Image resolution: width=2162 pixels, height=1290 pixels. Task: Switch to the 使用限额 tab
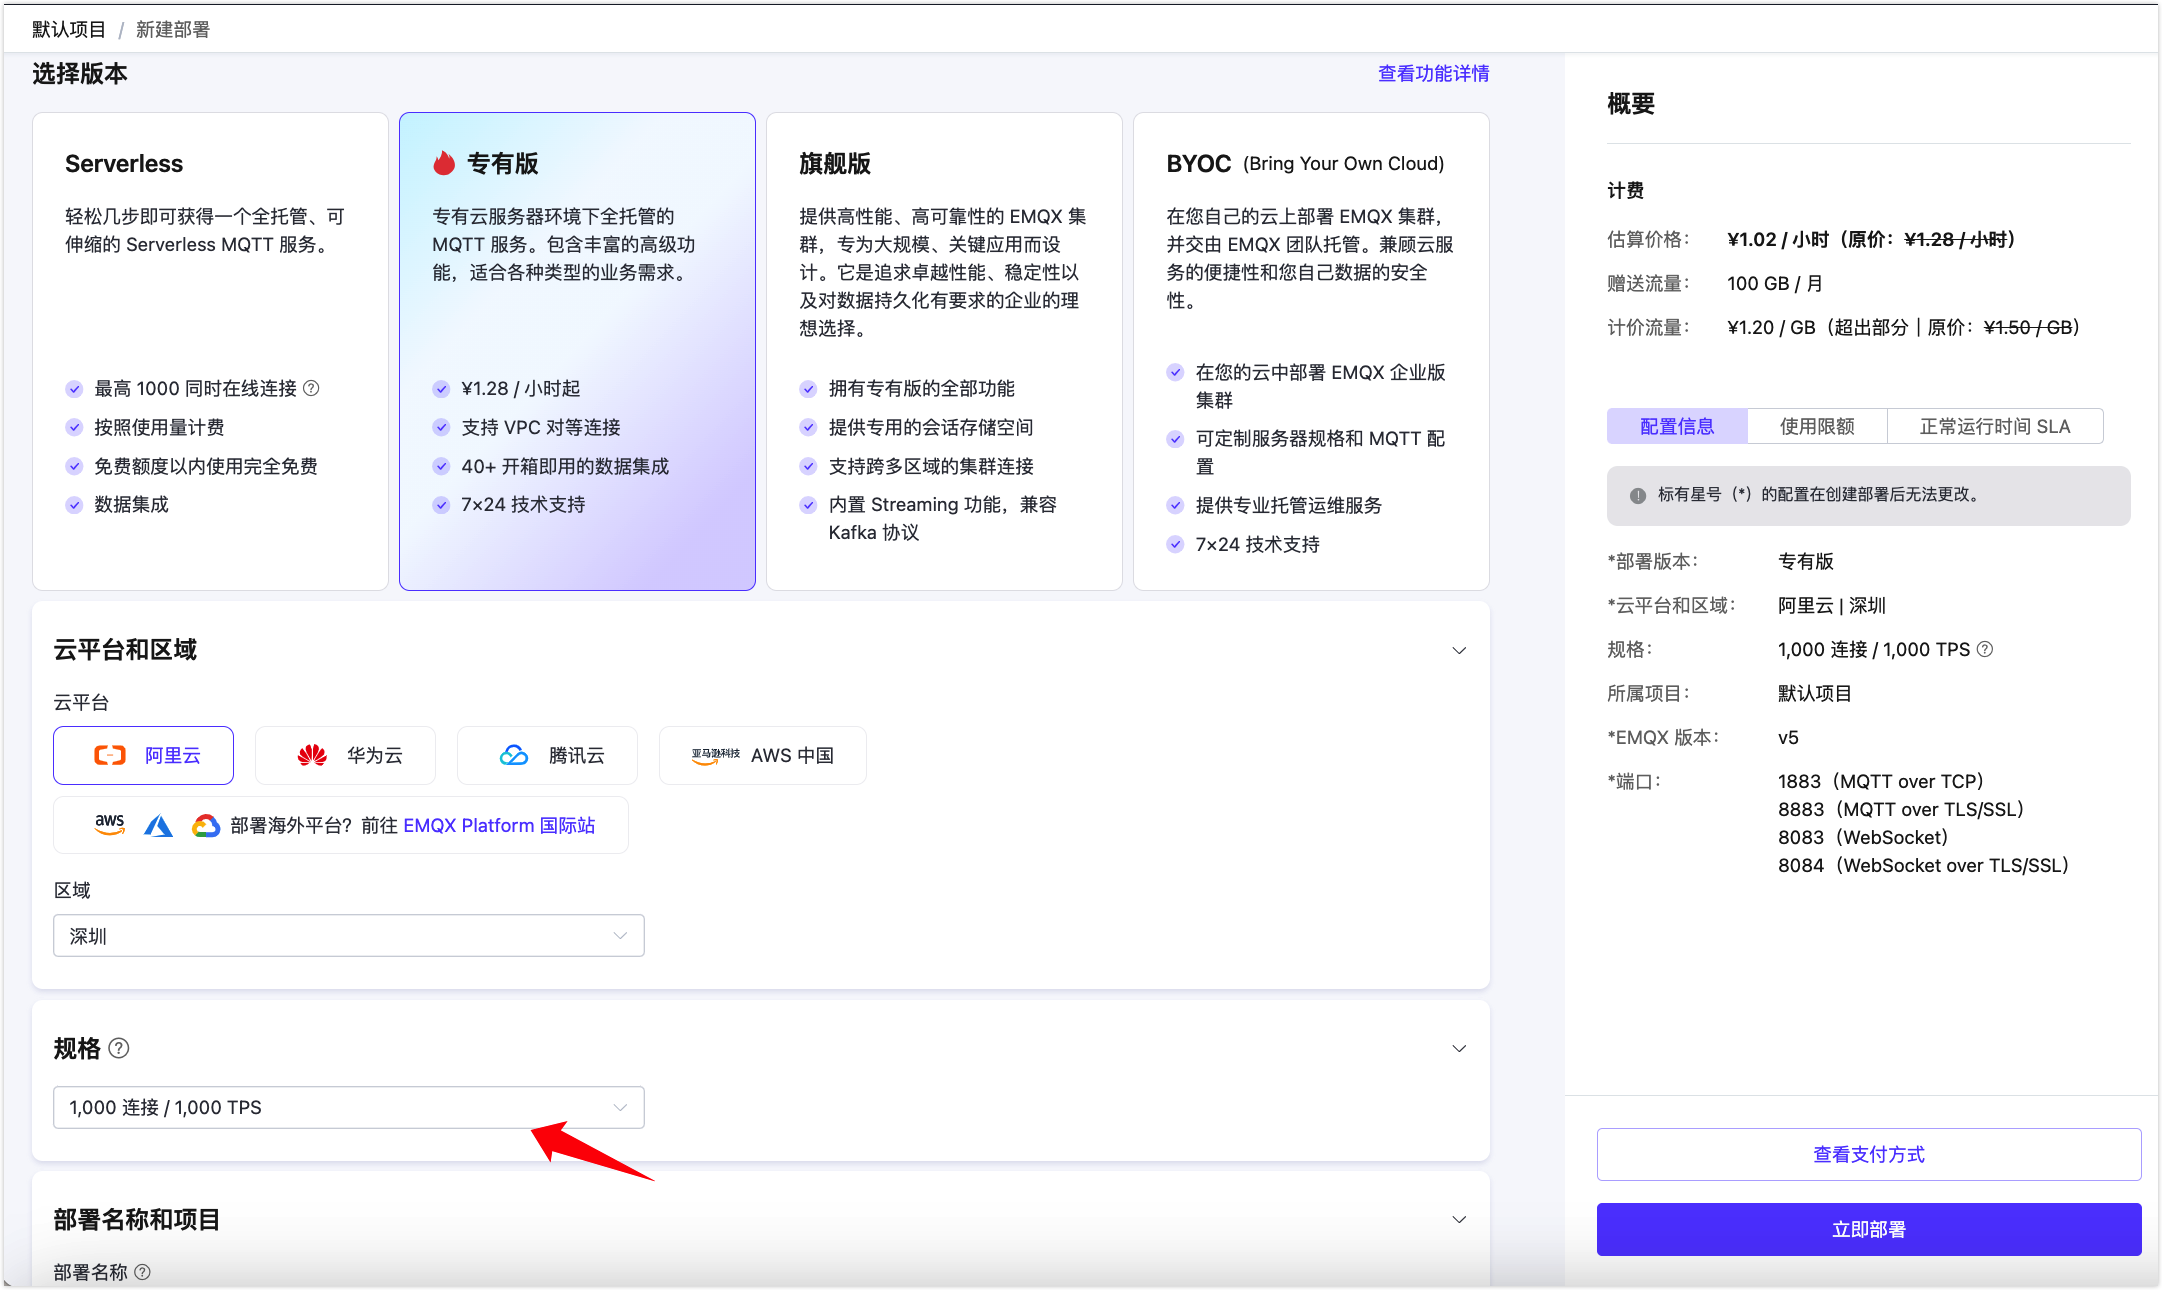click(x=1817, y=426)
